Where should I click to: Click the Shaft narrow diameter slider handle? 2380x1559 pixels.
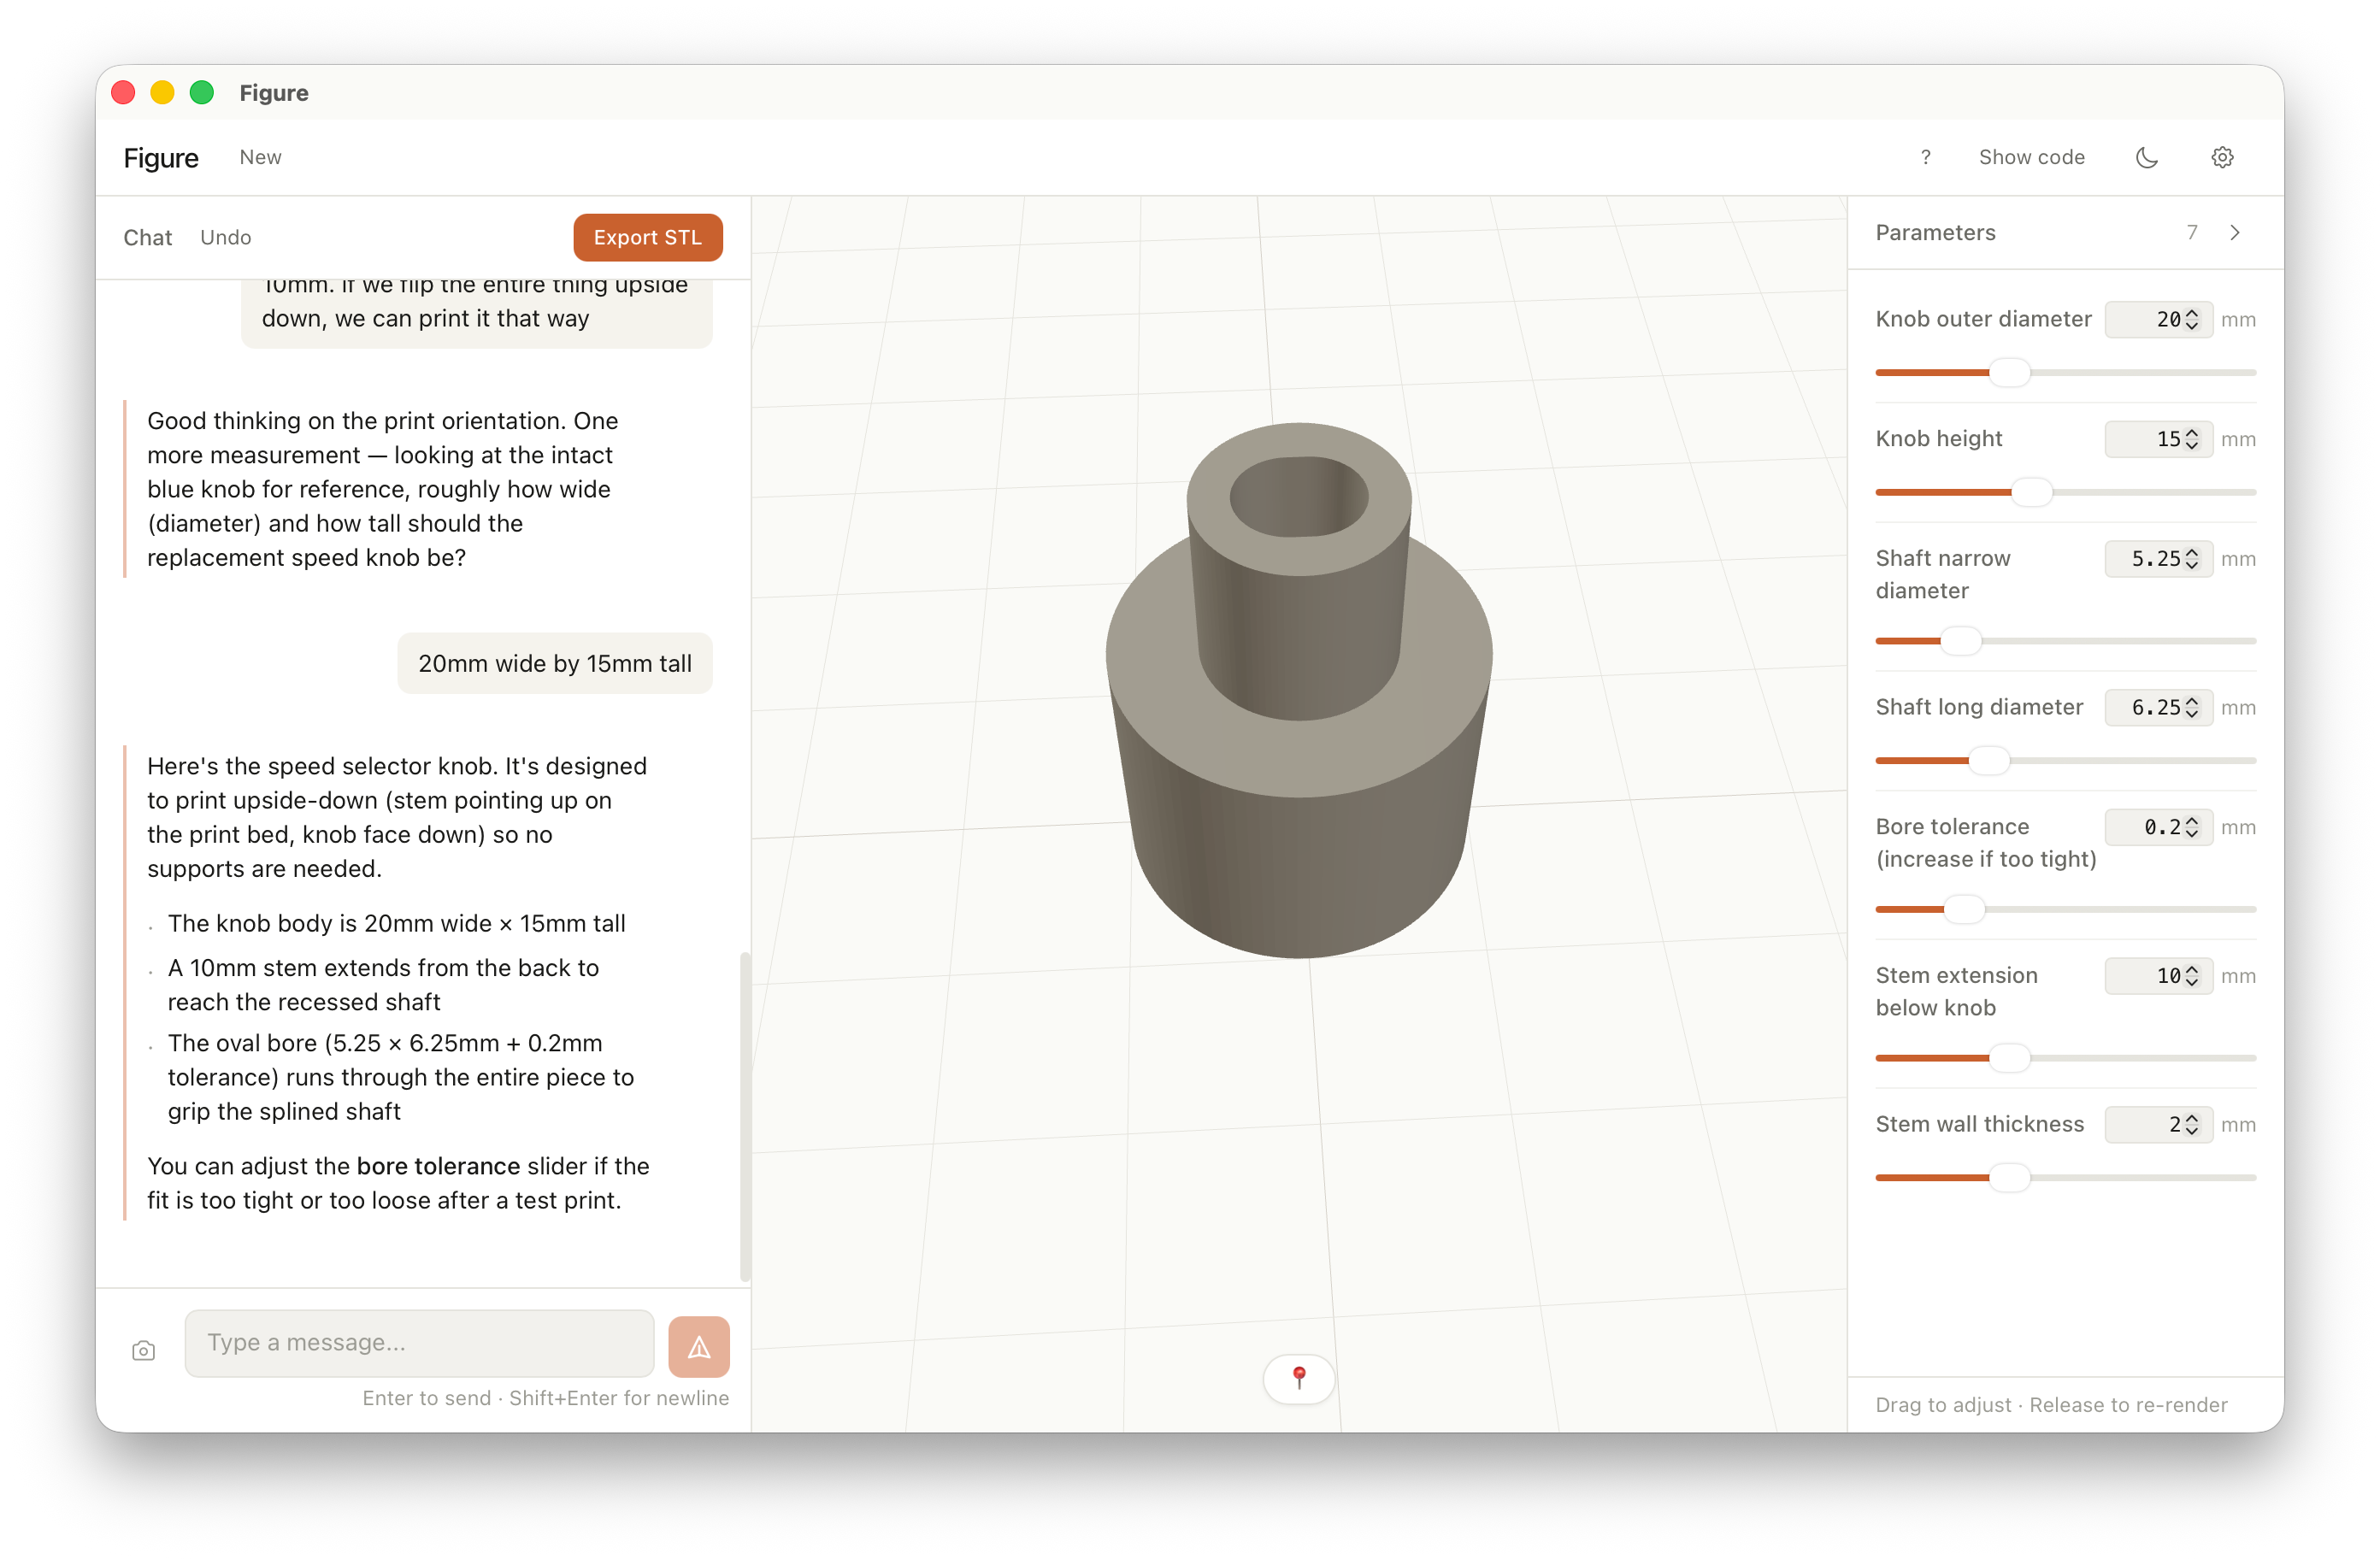(1961, 641)
